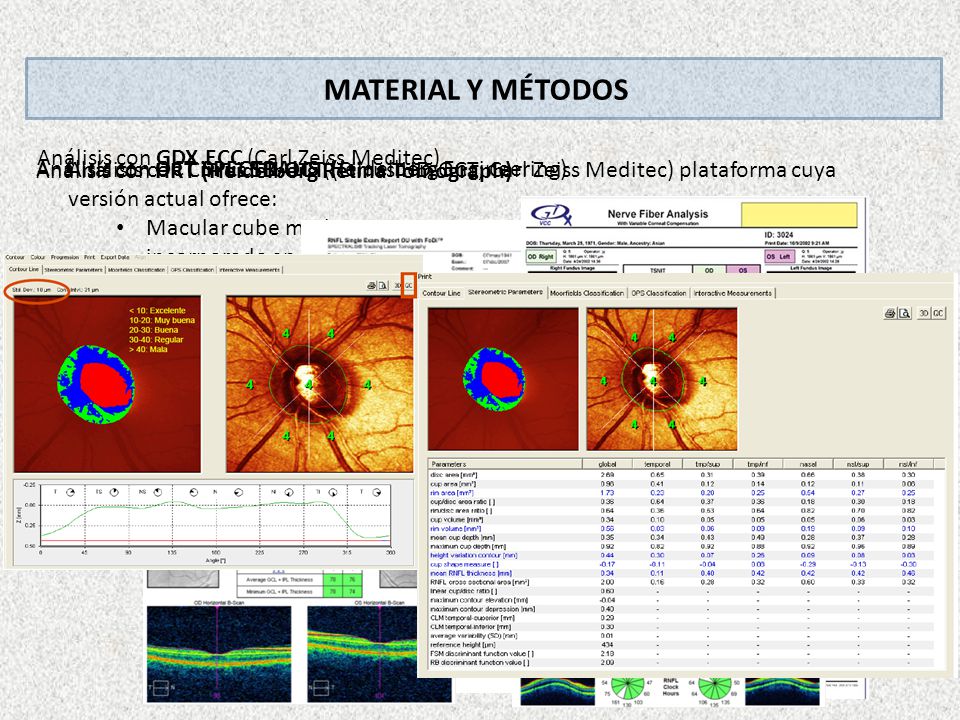Screen dimensions: 960x720
Task: Click print preview icon in left window
Action: tap(383, 286)
